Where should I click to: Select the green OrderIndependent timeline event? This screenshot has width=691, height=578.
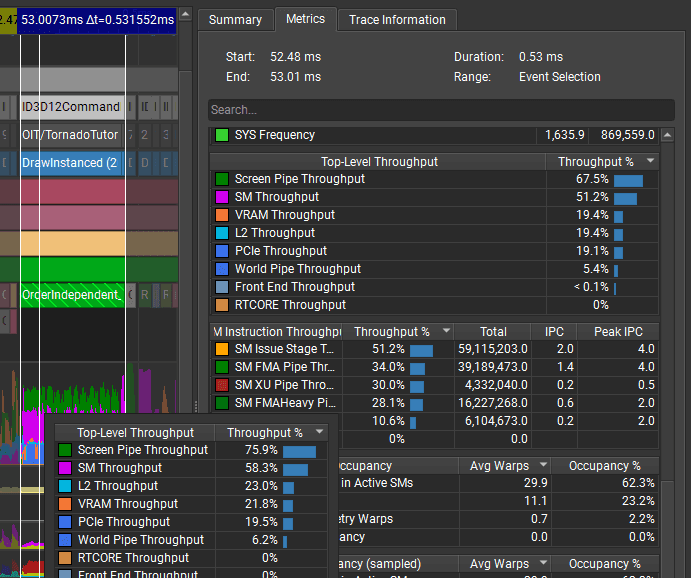tap(72, 295)
